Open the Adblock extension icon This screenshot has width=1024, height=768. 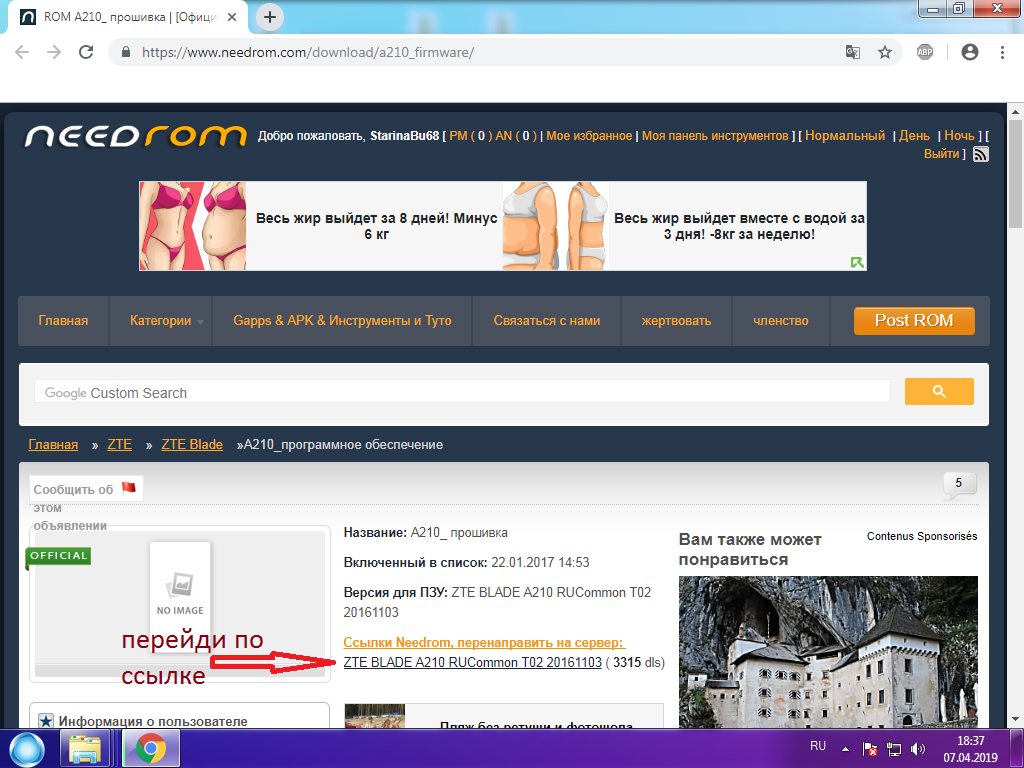point(925,52)
